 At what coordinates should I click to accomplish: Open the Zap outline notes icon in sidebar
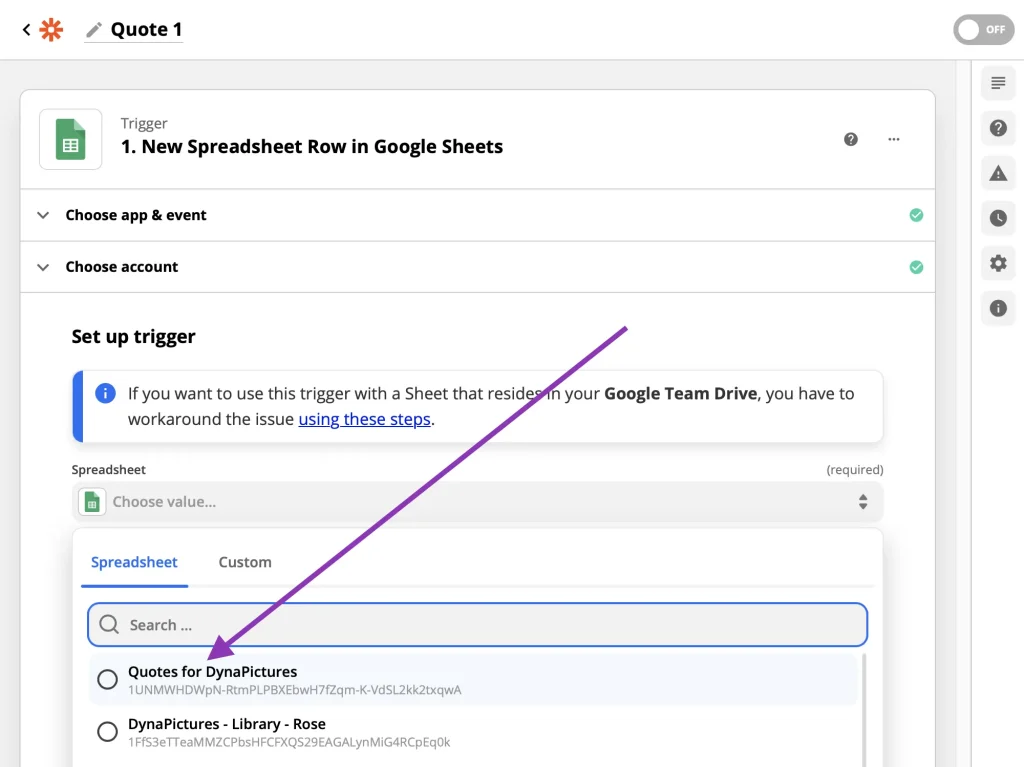click(x=998, y=83)
